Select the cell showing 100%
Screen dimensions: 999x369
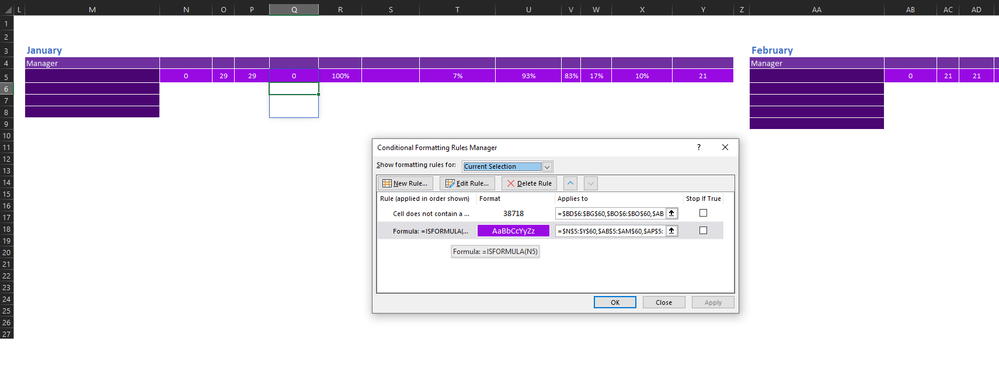340,76
